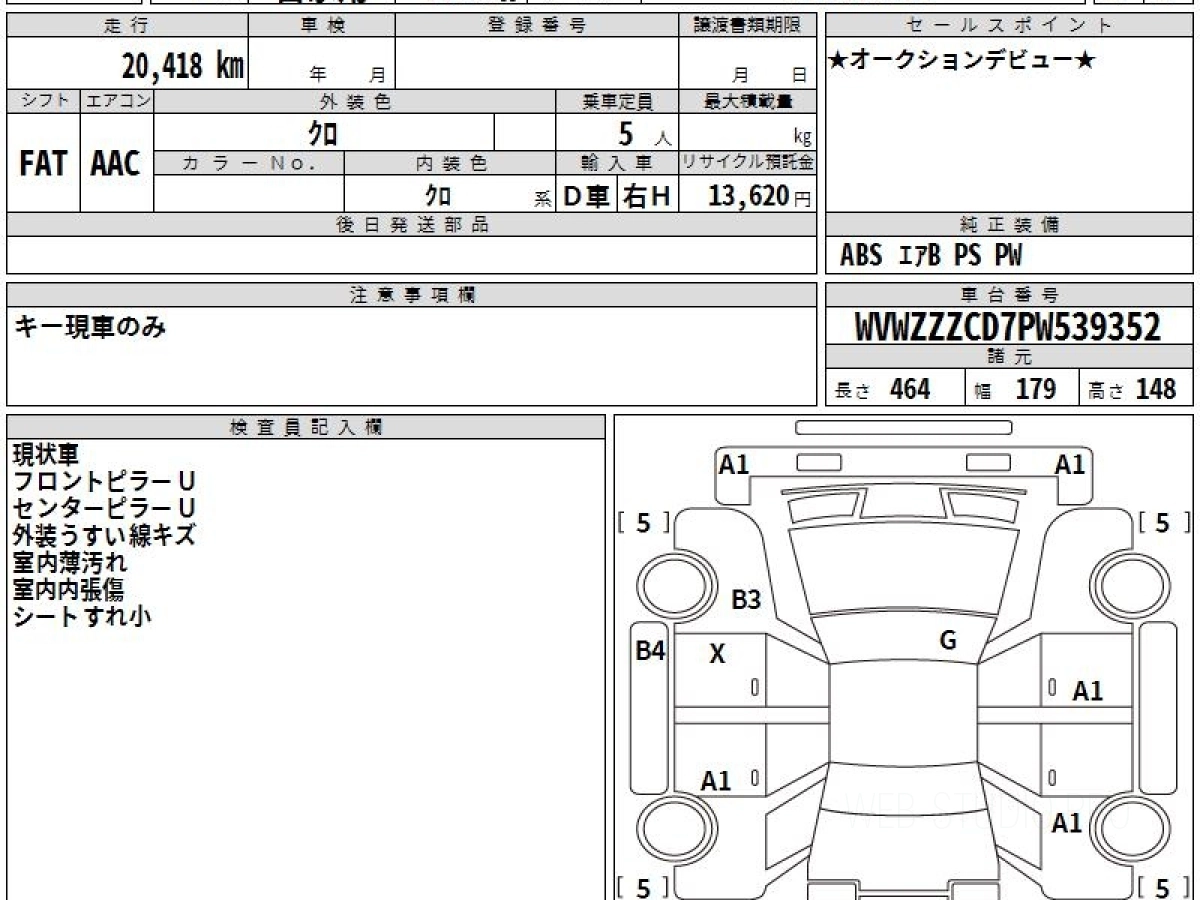Select the 走行 header cell
The image size is (1200, 900).
pyautogui.click(x=127, y=26)
